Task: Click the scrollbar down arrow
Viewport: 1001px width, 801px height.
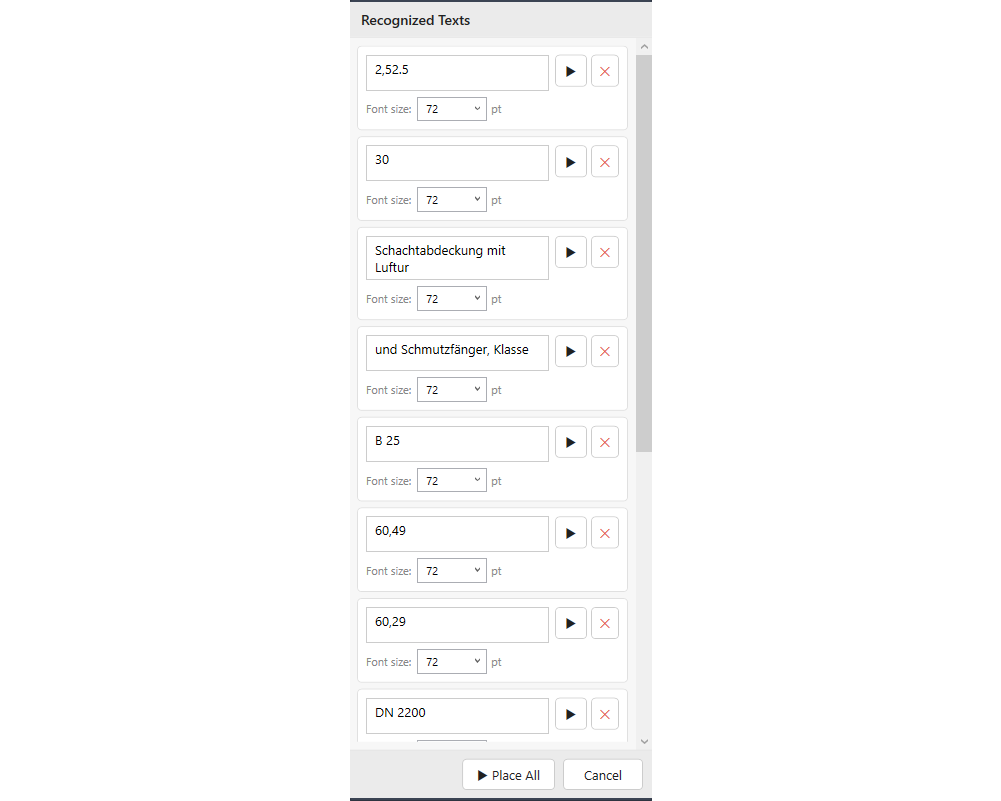Action: coord(644,742)
